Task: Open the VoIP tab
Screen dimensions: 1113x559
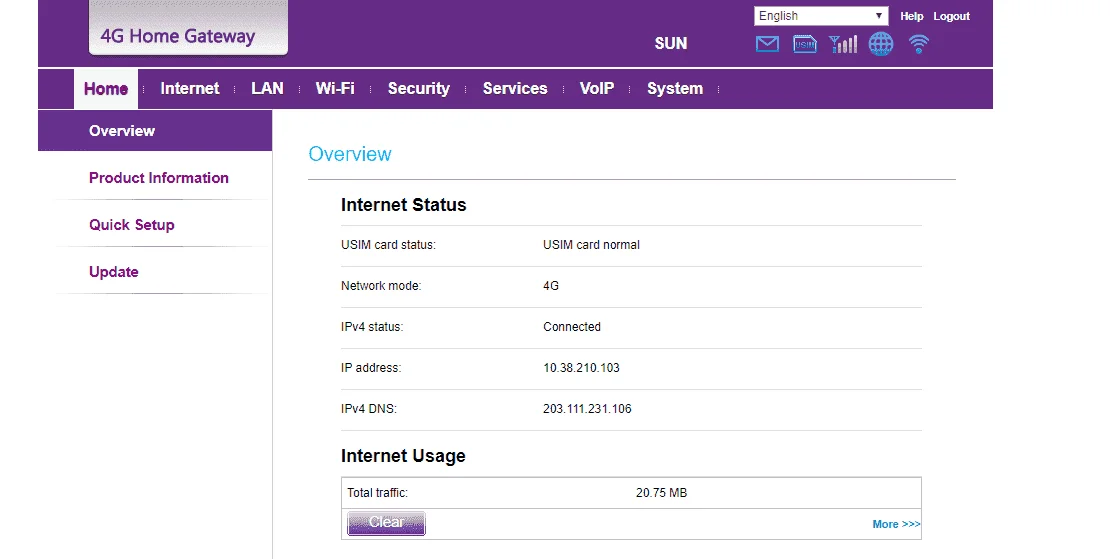Action: tap(597, 89)
